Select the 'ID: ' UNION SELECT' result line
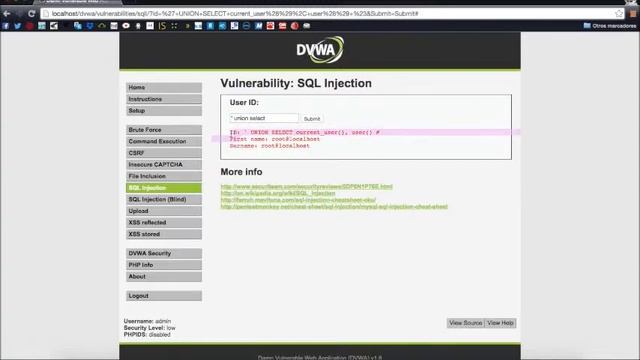The height and width of the screenshot is (360, 640). 304,132
